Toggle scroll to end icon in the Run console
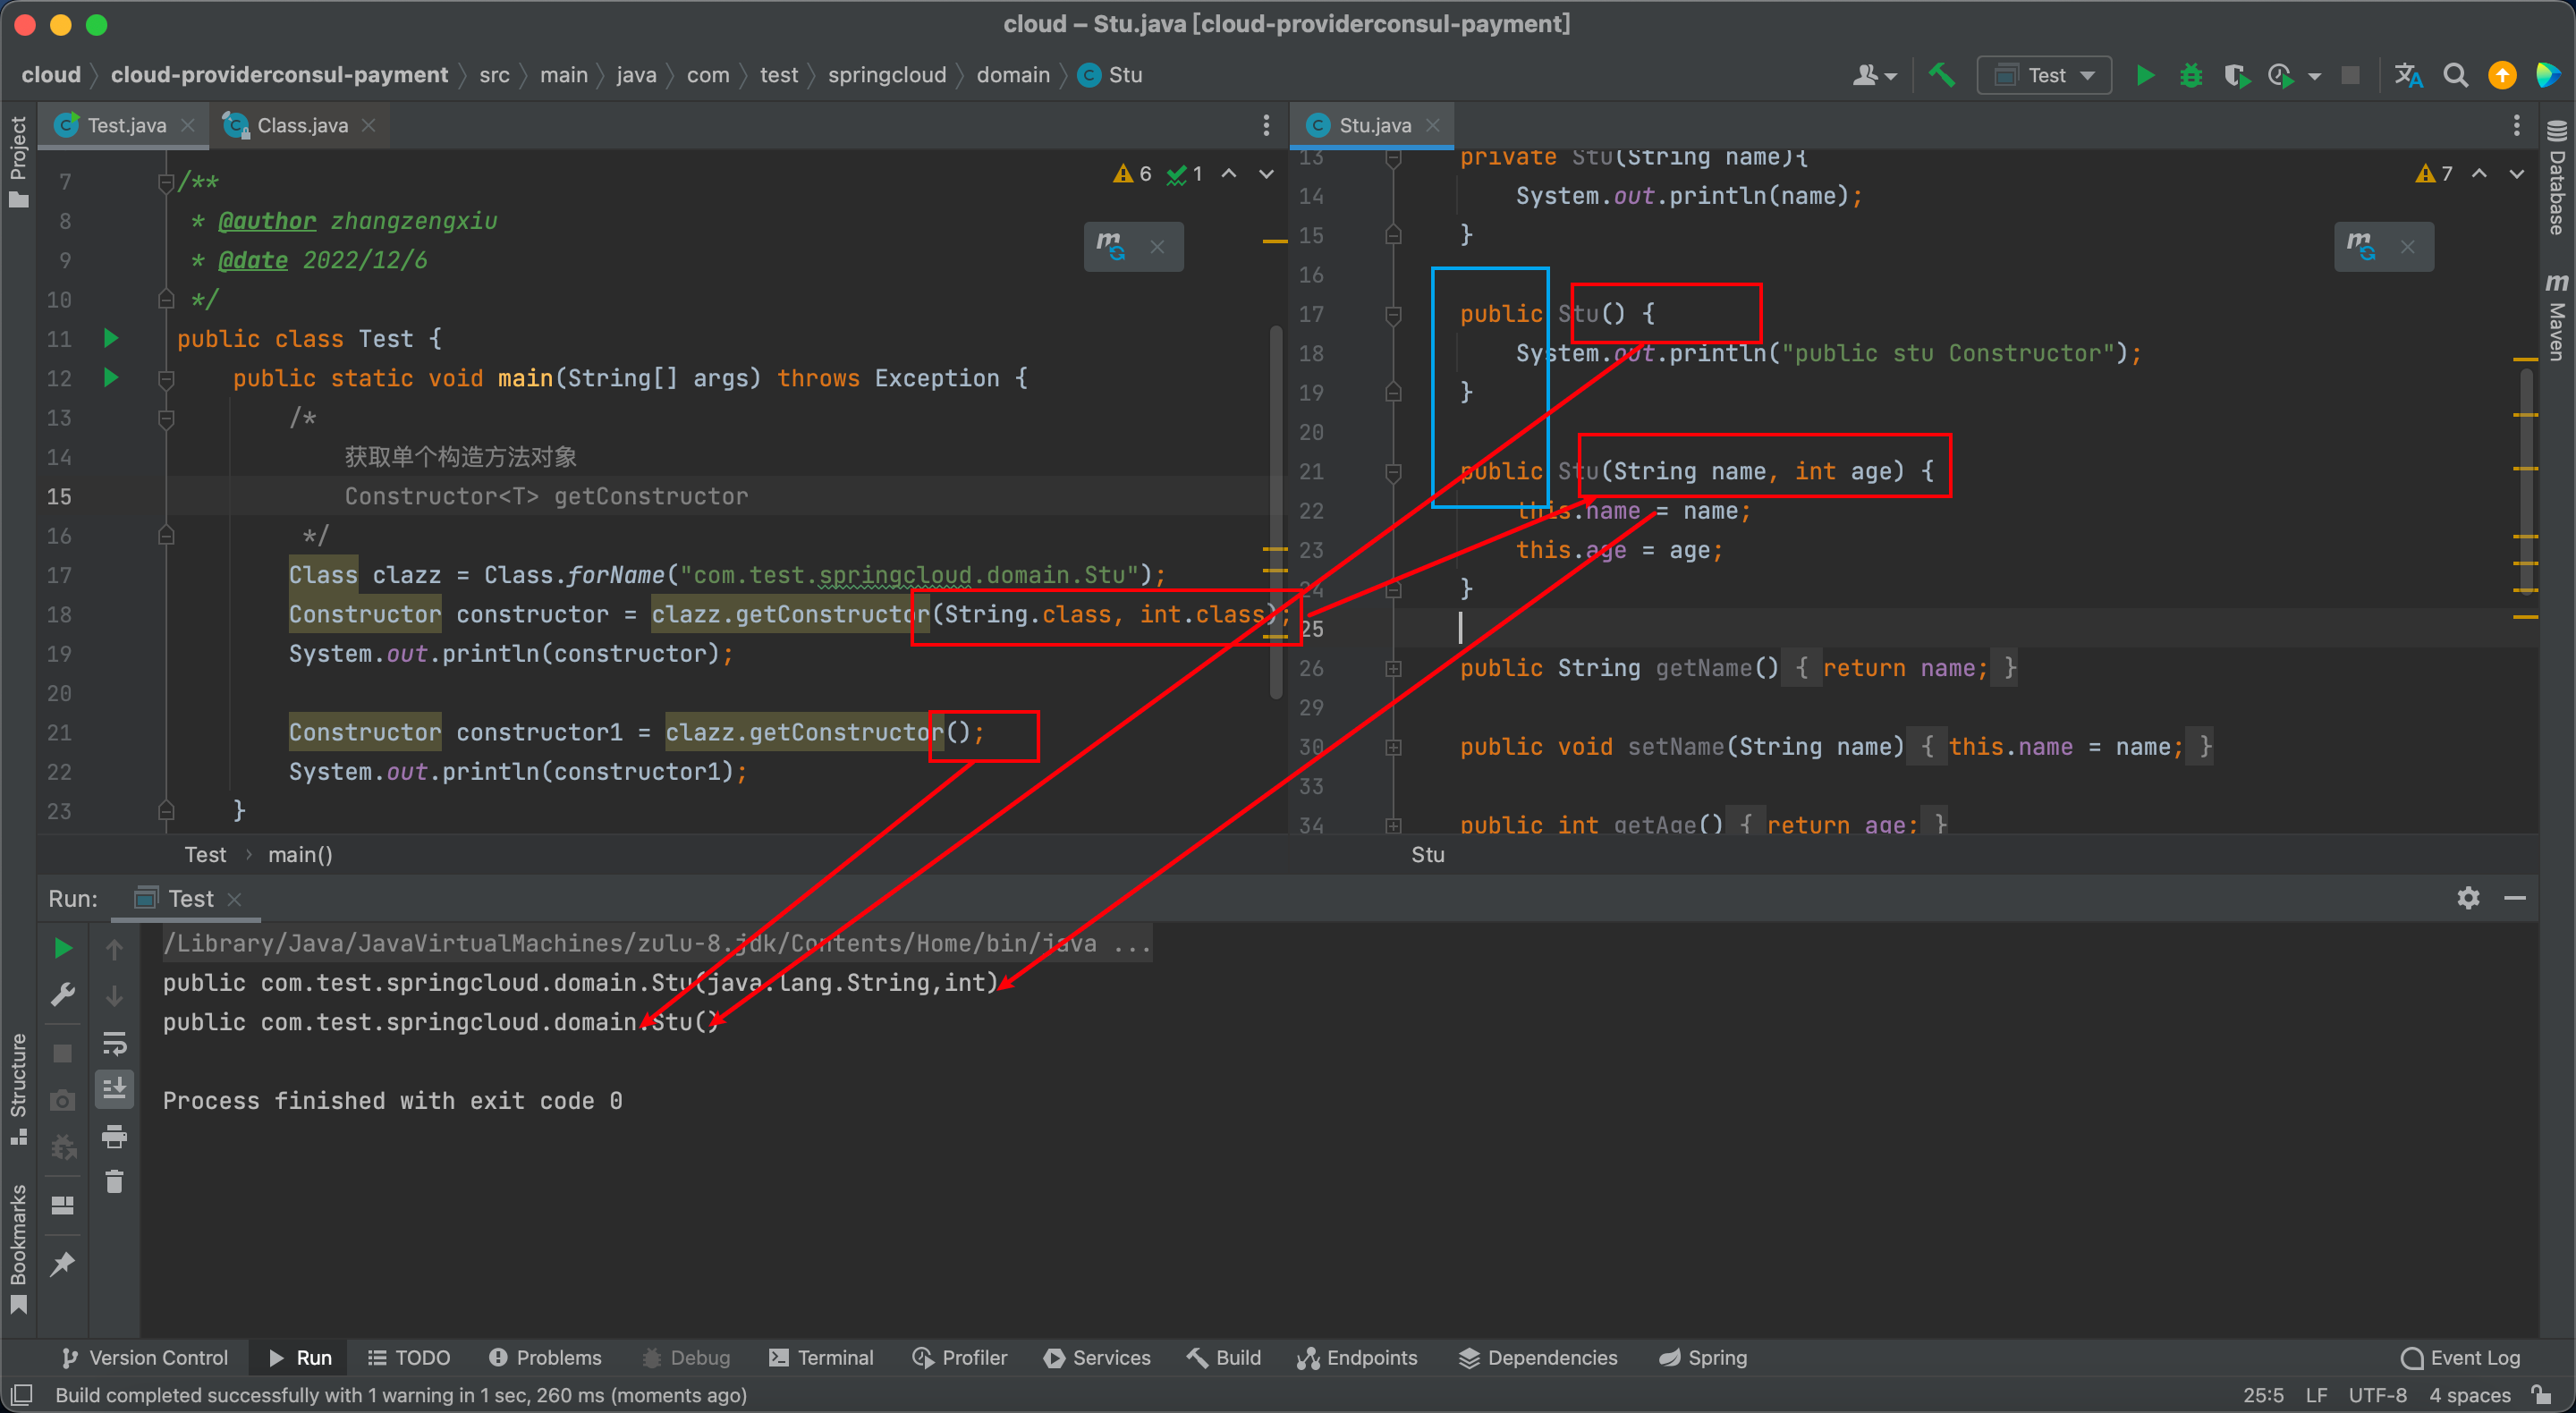This screenshot has height=1413, width=2576. tap(115, 1089)
